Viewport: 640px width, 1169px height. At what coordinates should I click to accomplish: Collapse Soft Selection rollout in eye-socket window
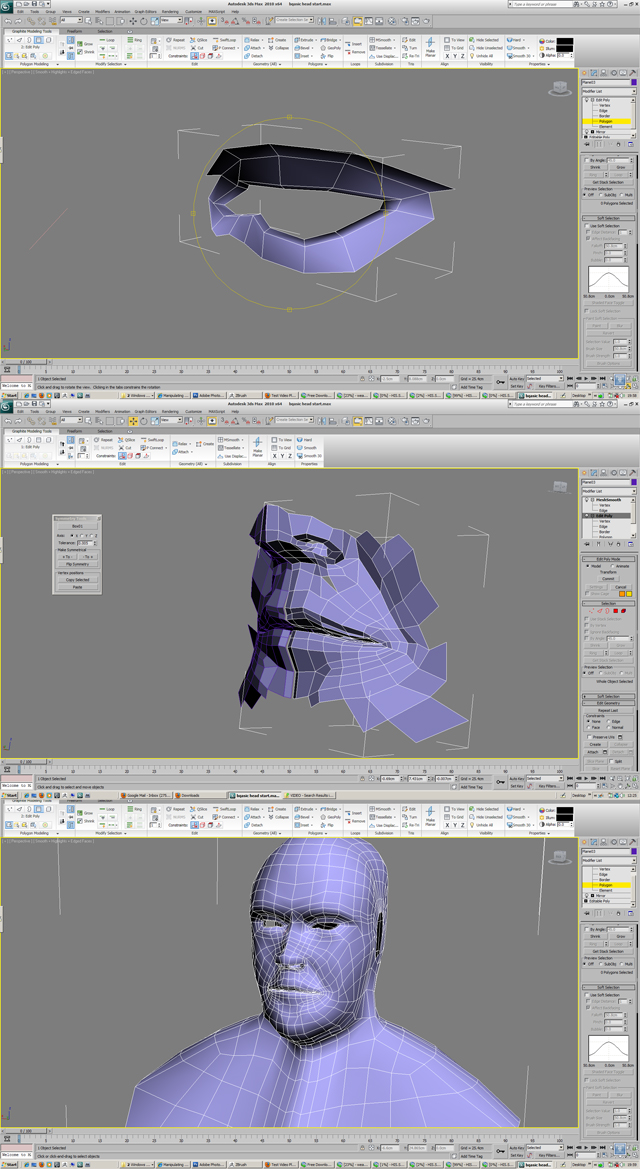pos(609,218)
